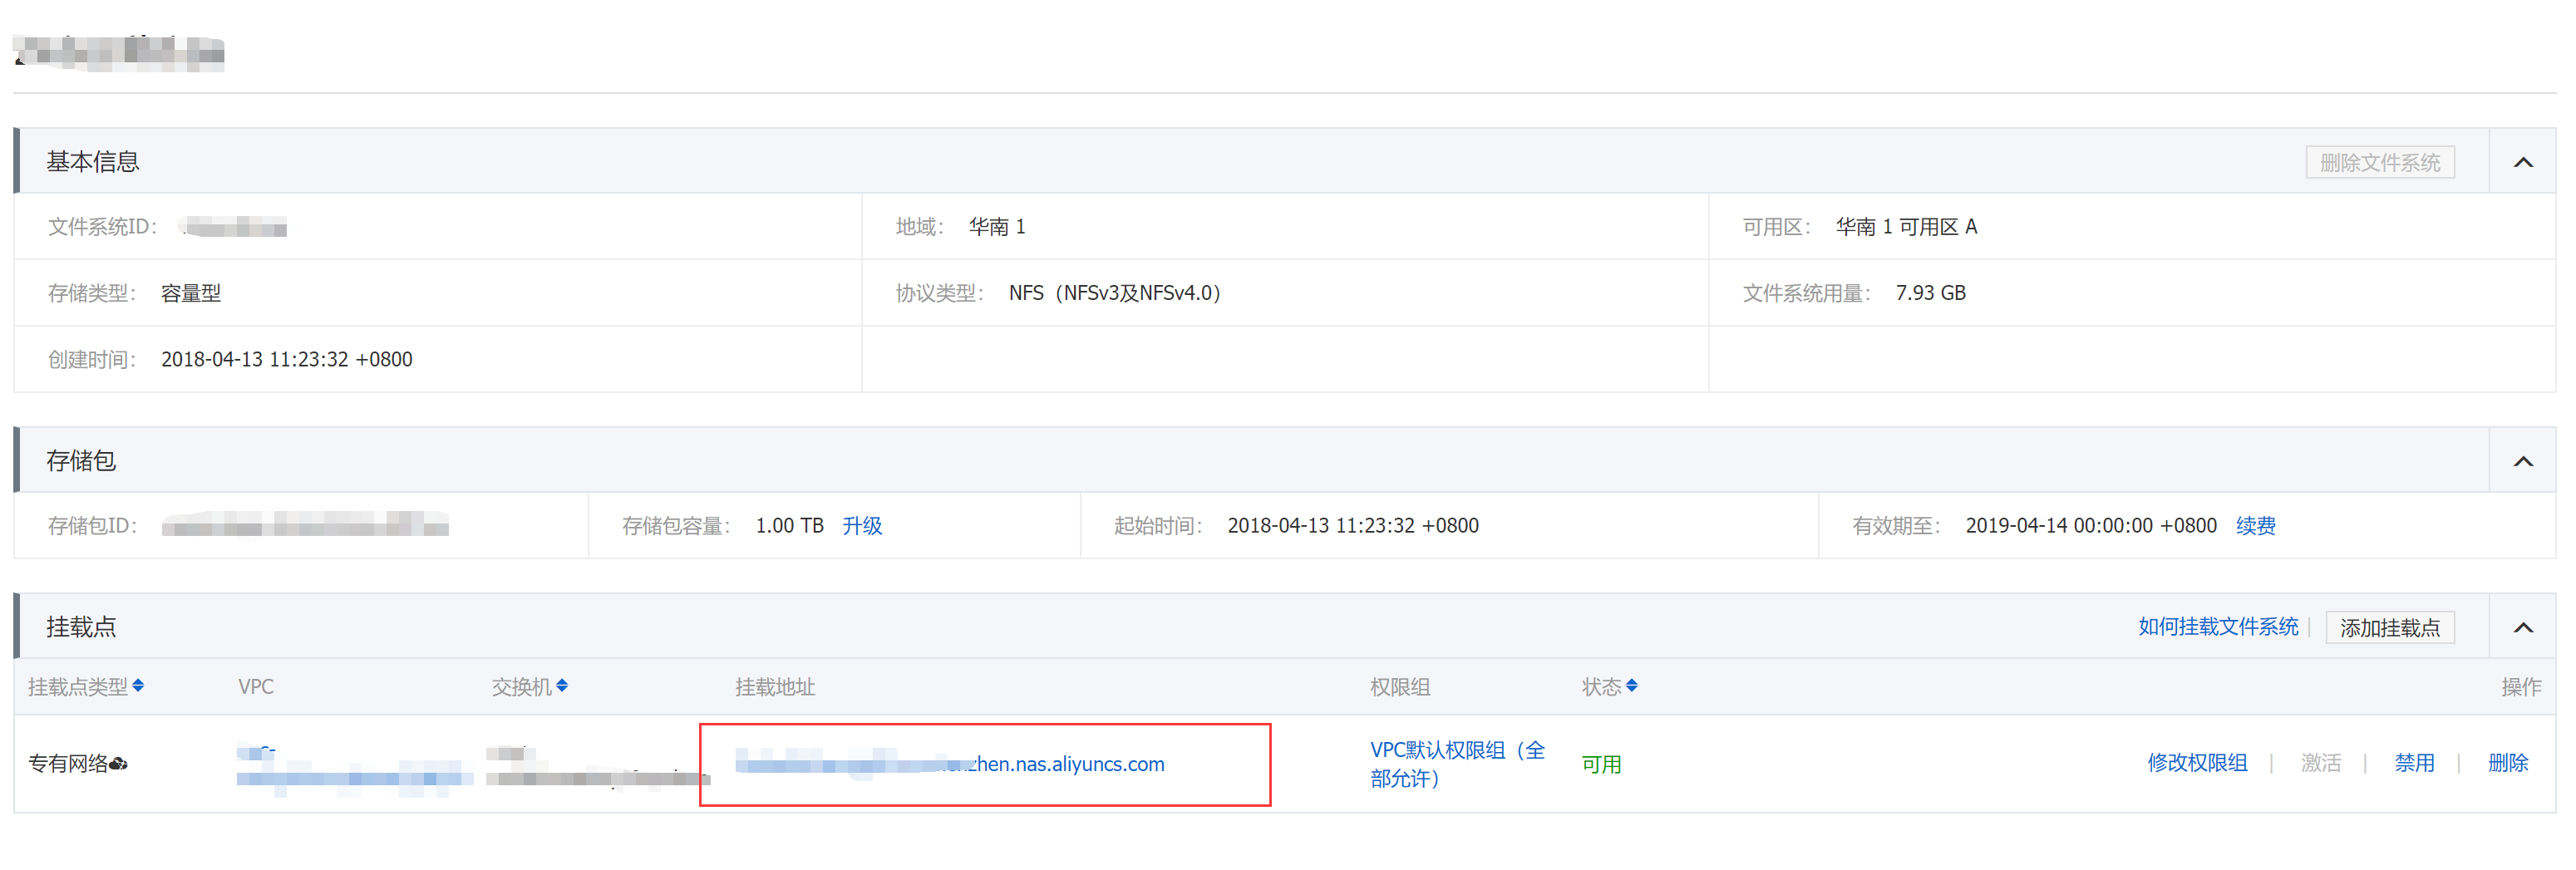Collapse the 基本信息 section chevron

2522,162
